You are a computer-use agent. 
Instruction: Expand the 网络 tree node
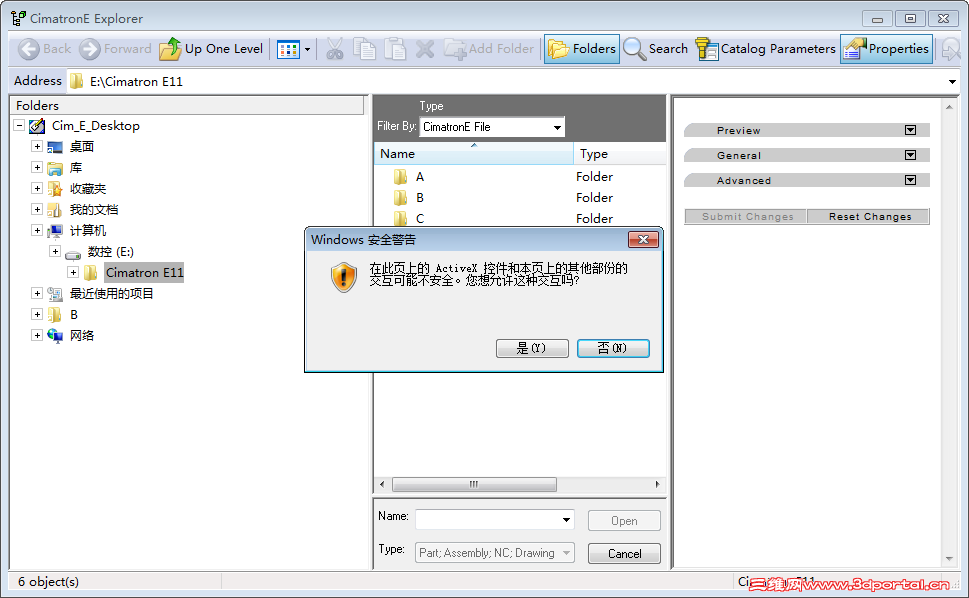[37, 335]
